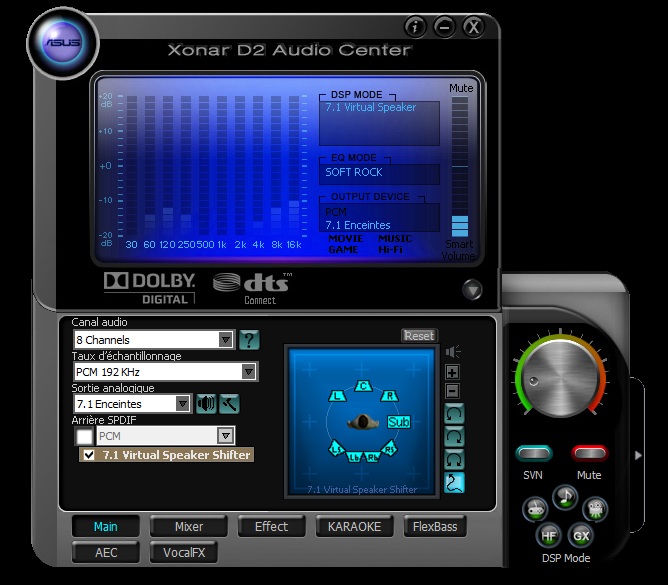
Task: Click the Lb rear speaker icon
Action: pyautogui.click(x=354, y=457)
